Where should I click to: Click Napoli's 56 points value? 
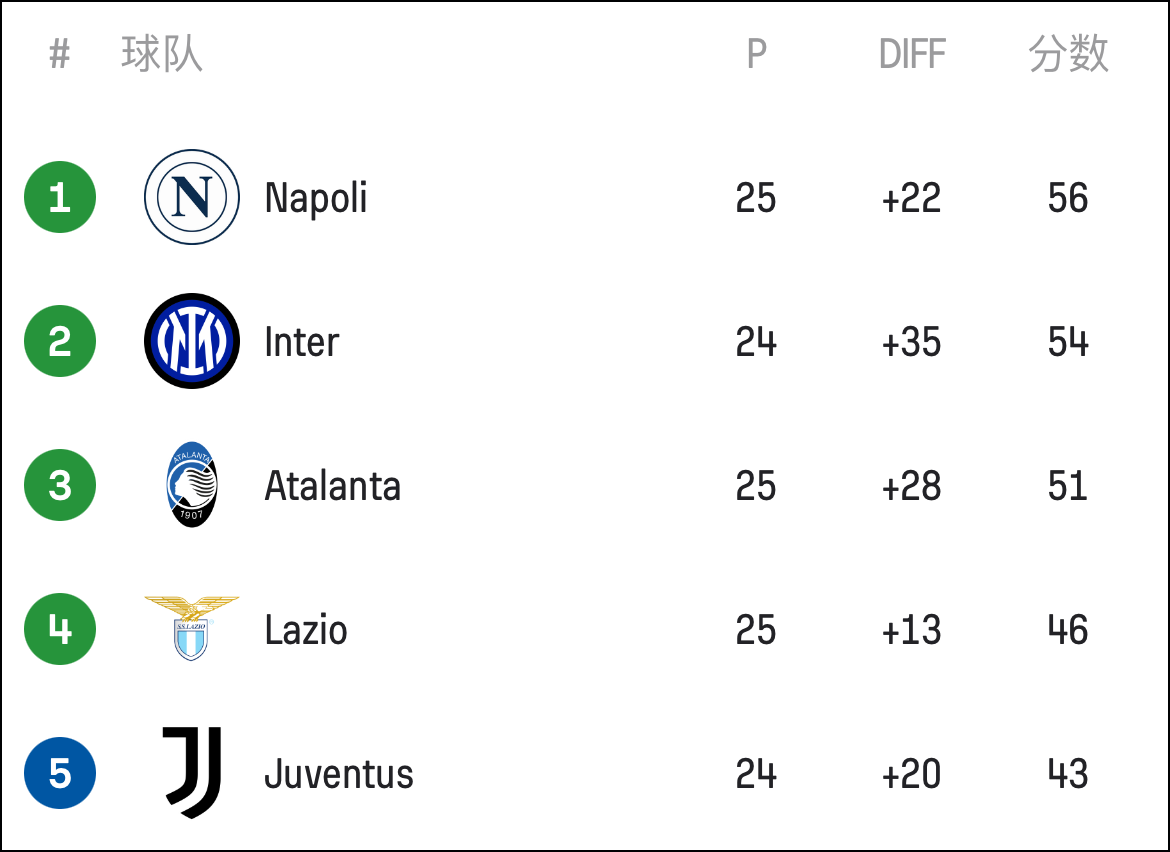click(1068, 198)
